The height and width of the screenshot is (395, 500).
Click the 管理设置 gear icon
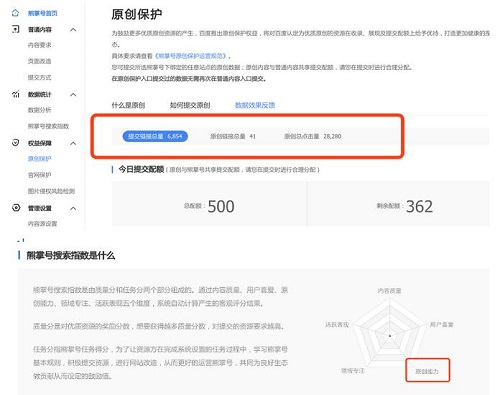[x=16, y=208]
